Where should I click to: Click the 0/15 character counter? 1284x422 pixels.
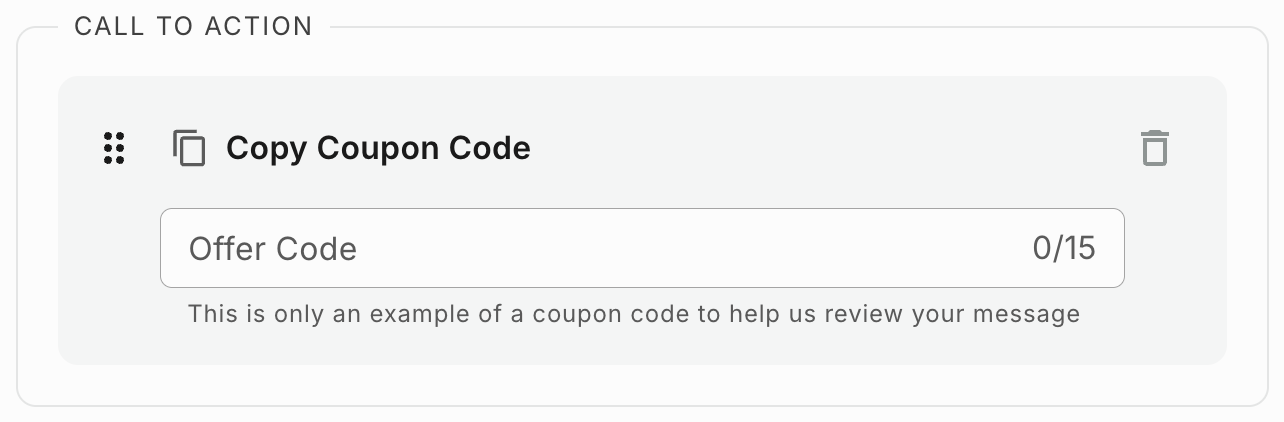click(1064, 248)
